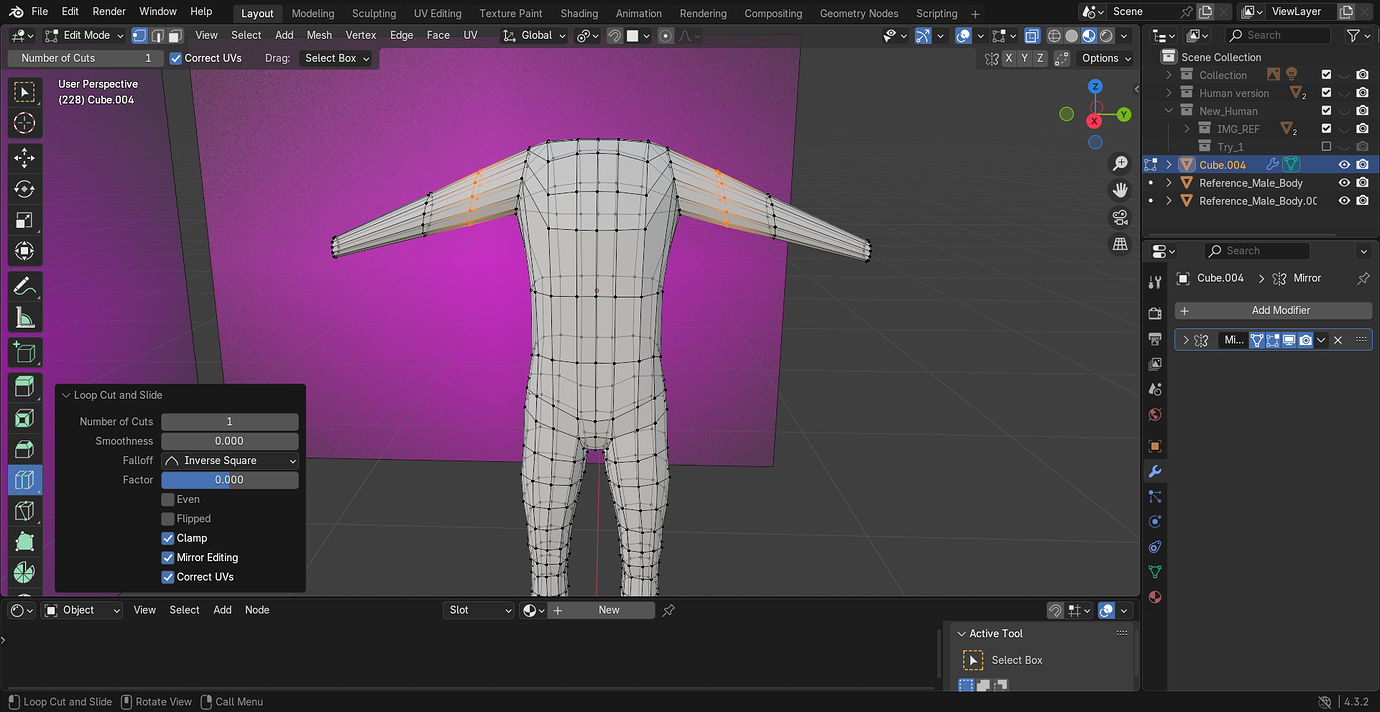Adjust the Factor slider
The width and height of the screenshot is (1380, 712).
[x=230, y=480]
